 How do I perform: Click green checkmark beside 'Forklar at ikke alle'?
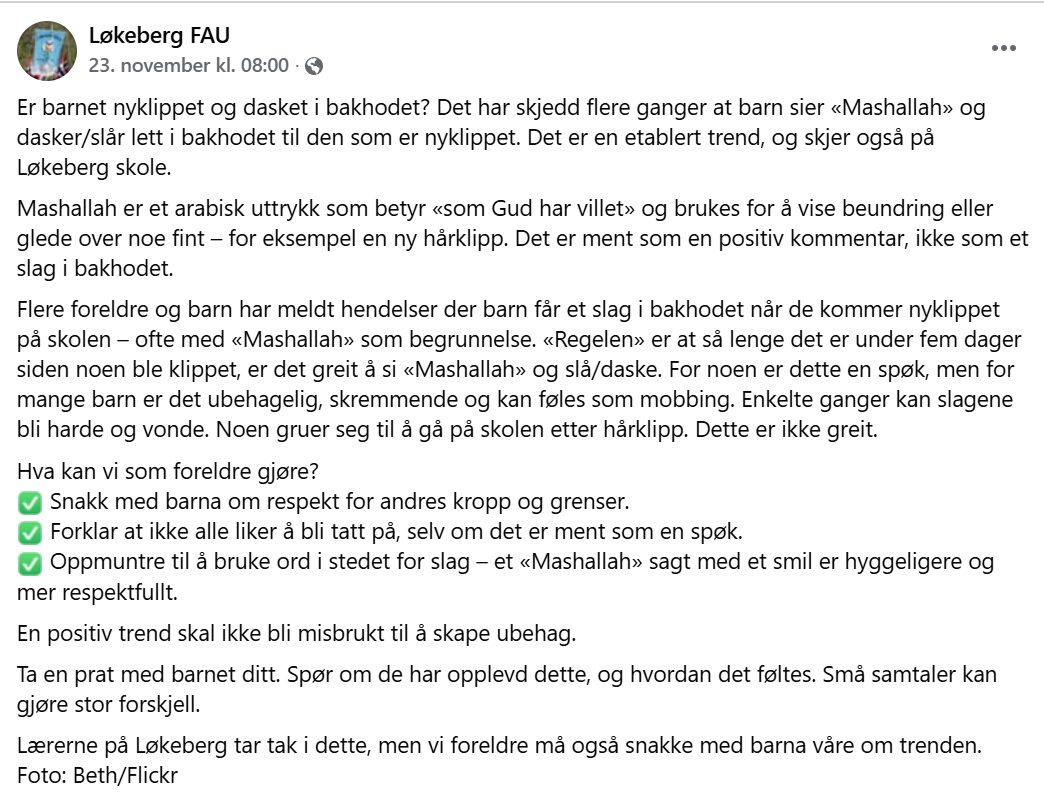click(29, 531)
